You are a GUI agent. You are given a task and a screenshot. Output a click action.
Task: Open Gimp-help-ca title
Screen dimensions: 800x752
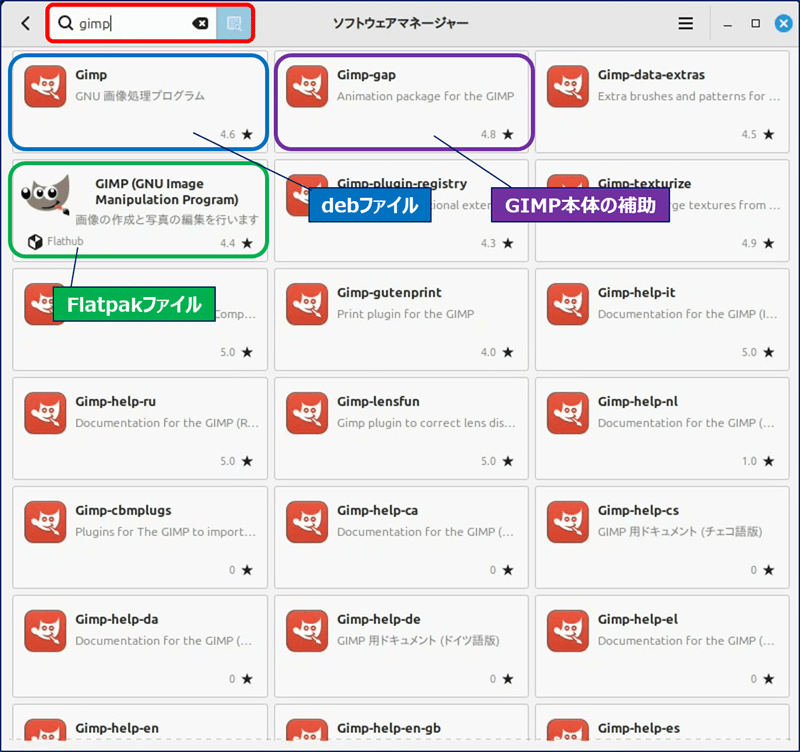point(377,511)
